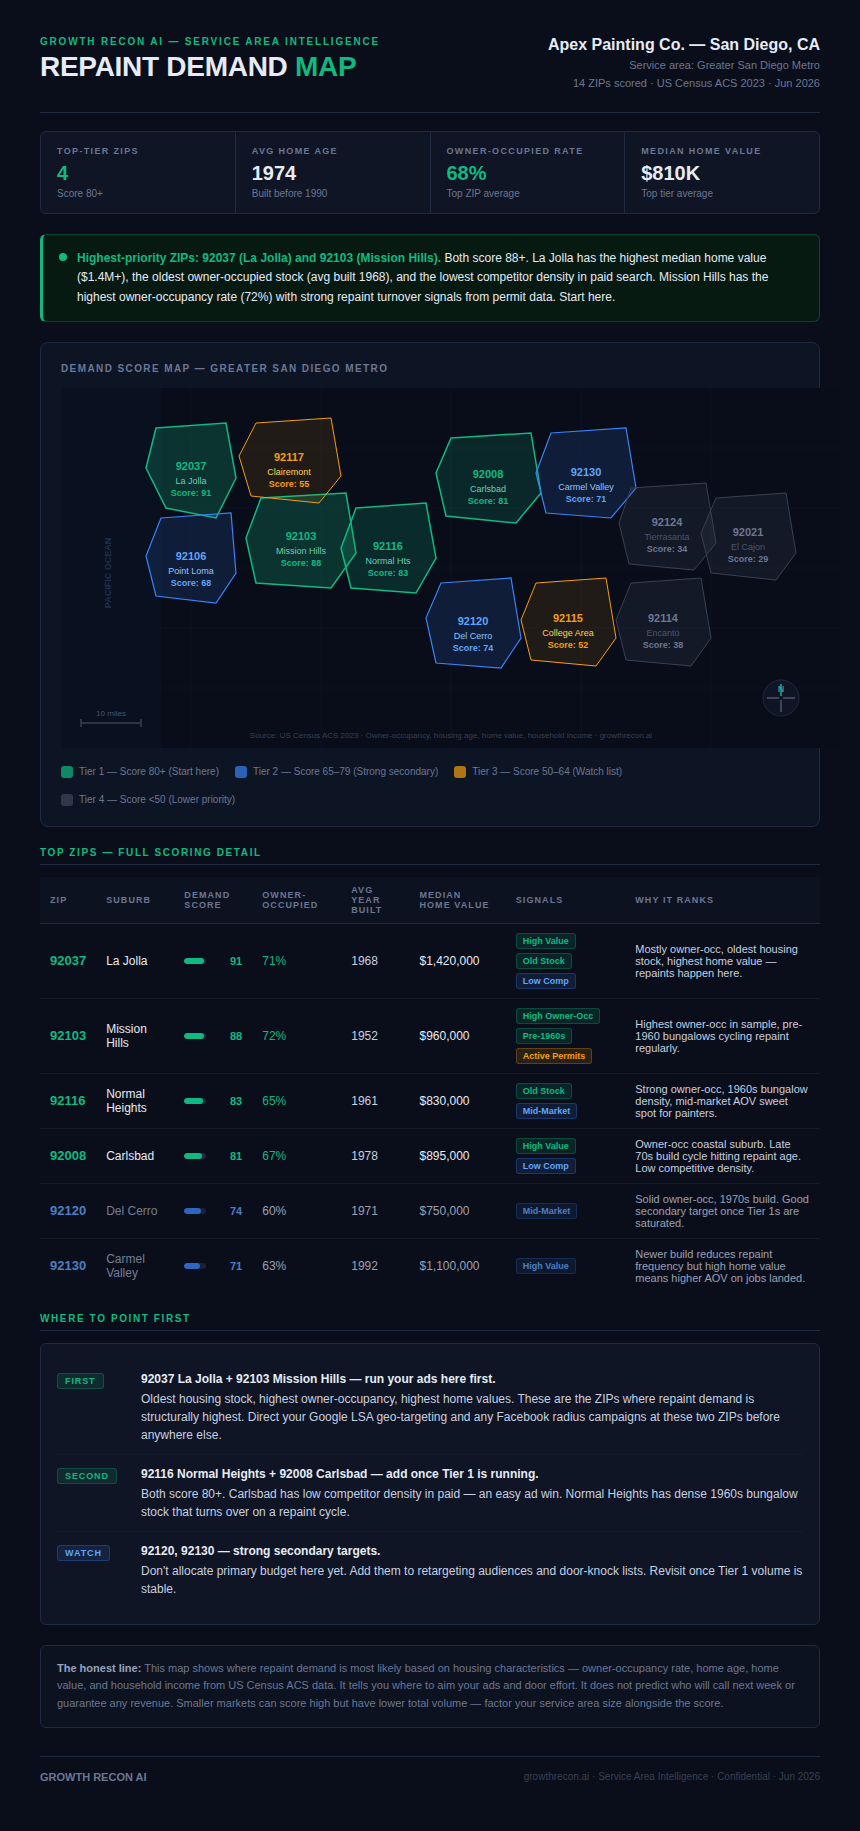
Task: Select the 92114 Encanto map region
Action: click(x=663, y=622)
